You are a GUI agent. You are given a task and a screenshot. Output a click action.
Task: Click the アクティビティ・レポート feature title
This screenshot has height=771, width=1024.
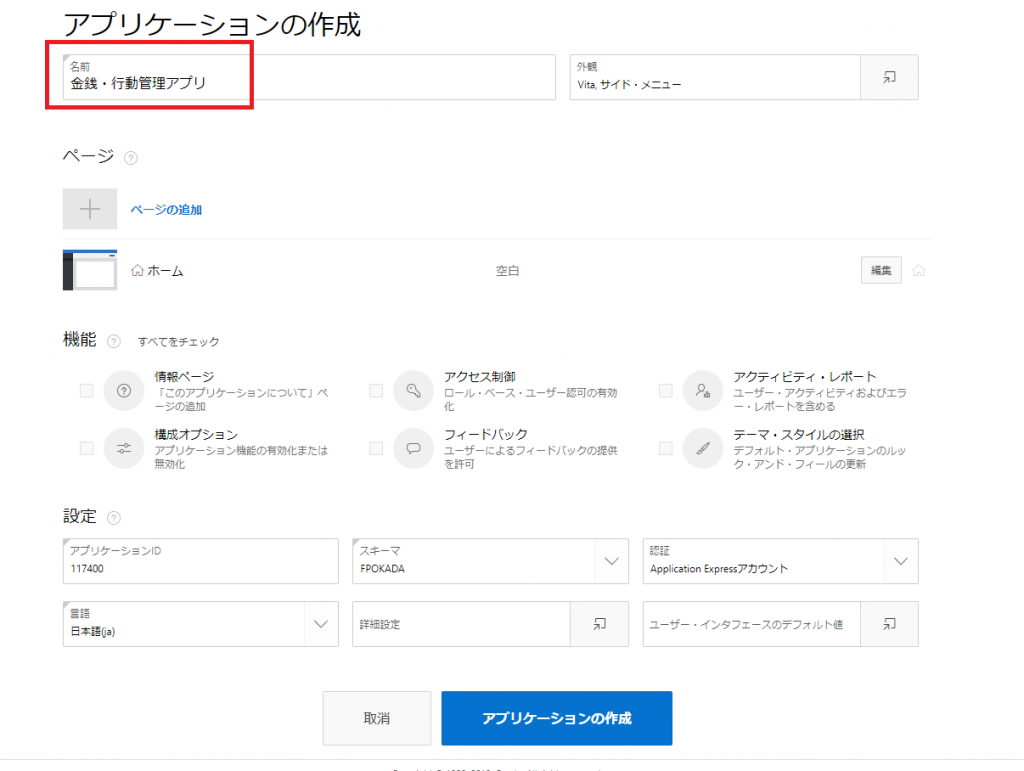805,377
